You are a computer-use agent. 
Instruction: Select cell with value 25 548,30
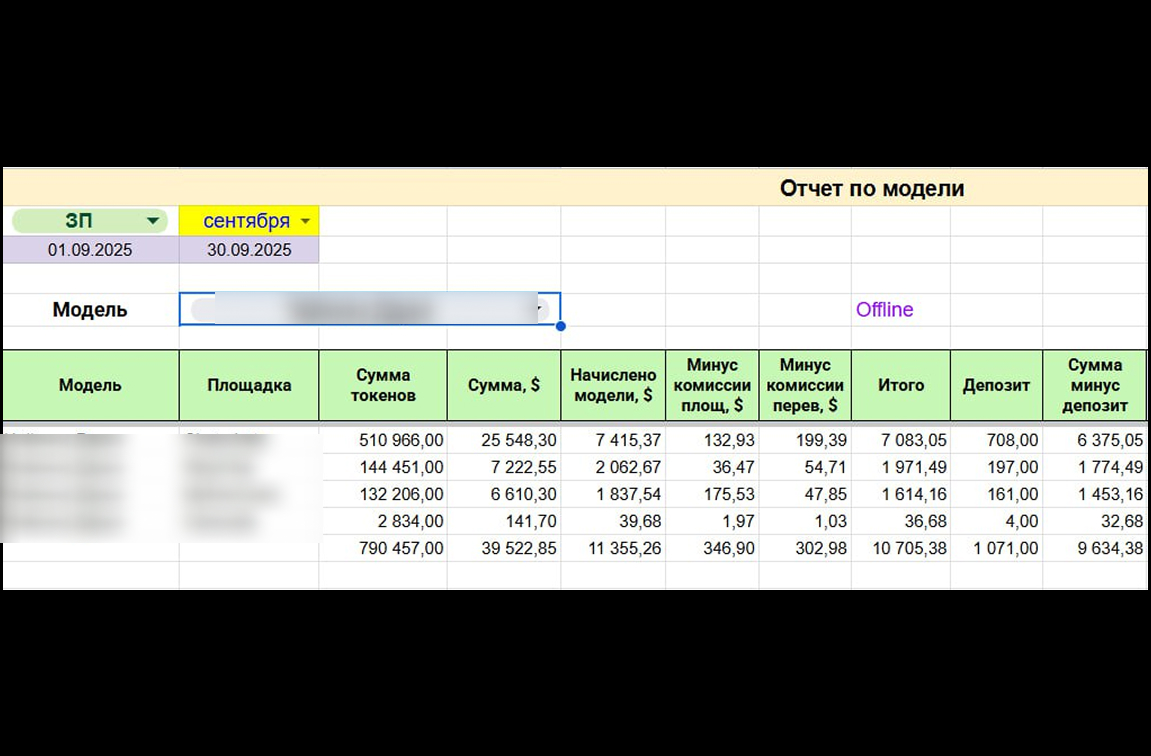coord(504,440)
